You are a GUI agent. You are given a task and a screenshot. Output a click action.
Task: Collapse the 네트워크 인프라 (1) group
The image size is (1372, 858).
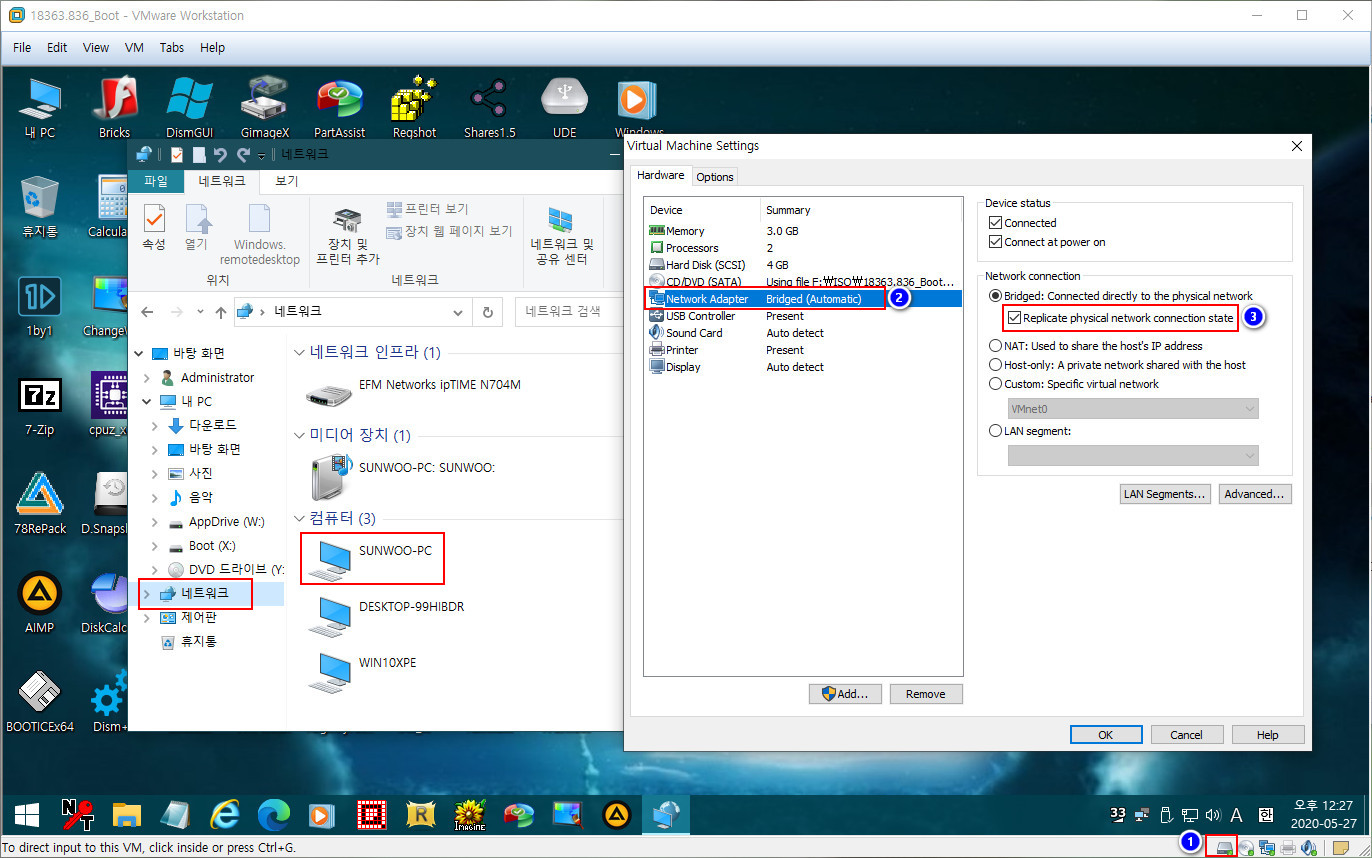click(300, 352)
